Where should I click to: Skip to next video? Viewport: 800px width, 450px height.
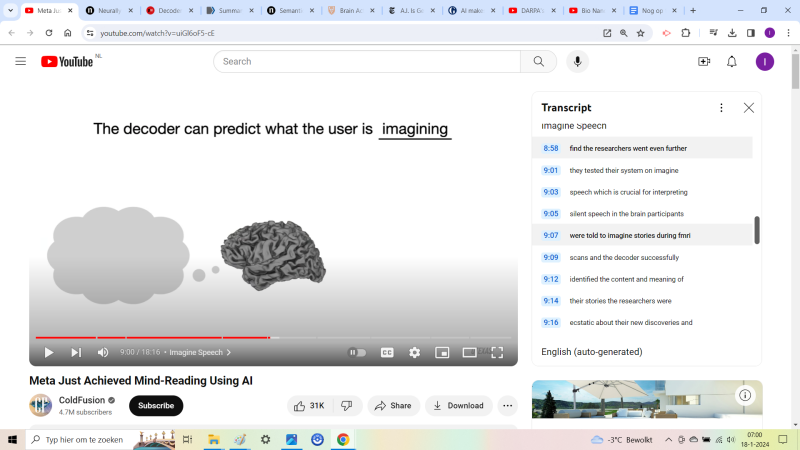coord(76,352)
